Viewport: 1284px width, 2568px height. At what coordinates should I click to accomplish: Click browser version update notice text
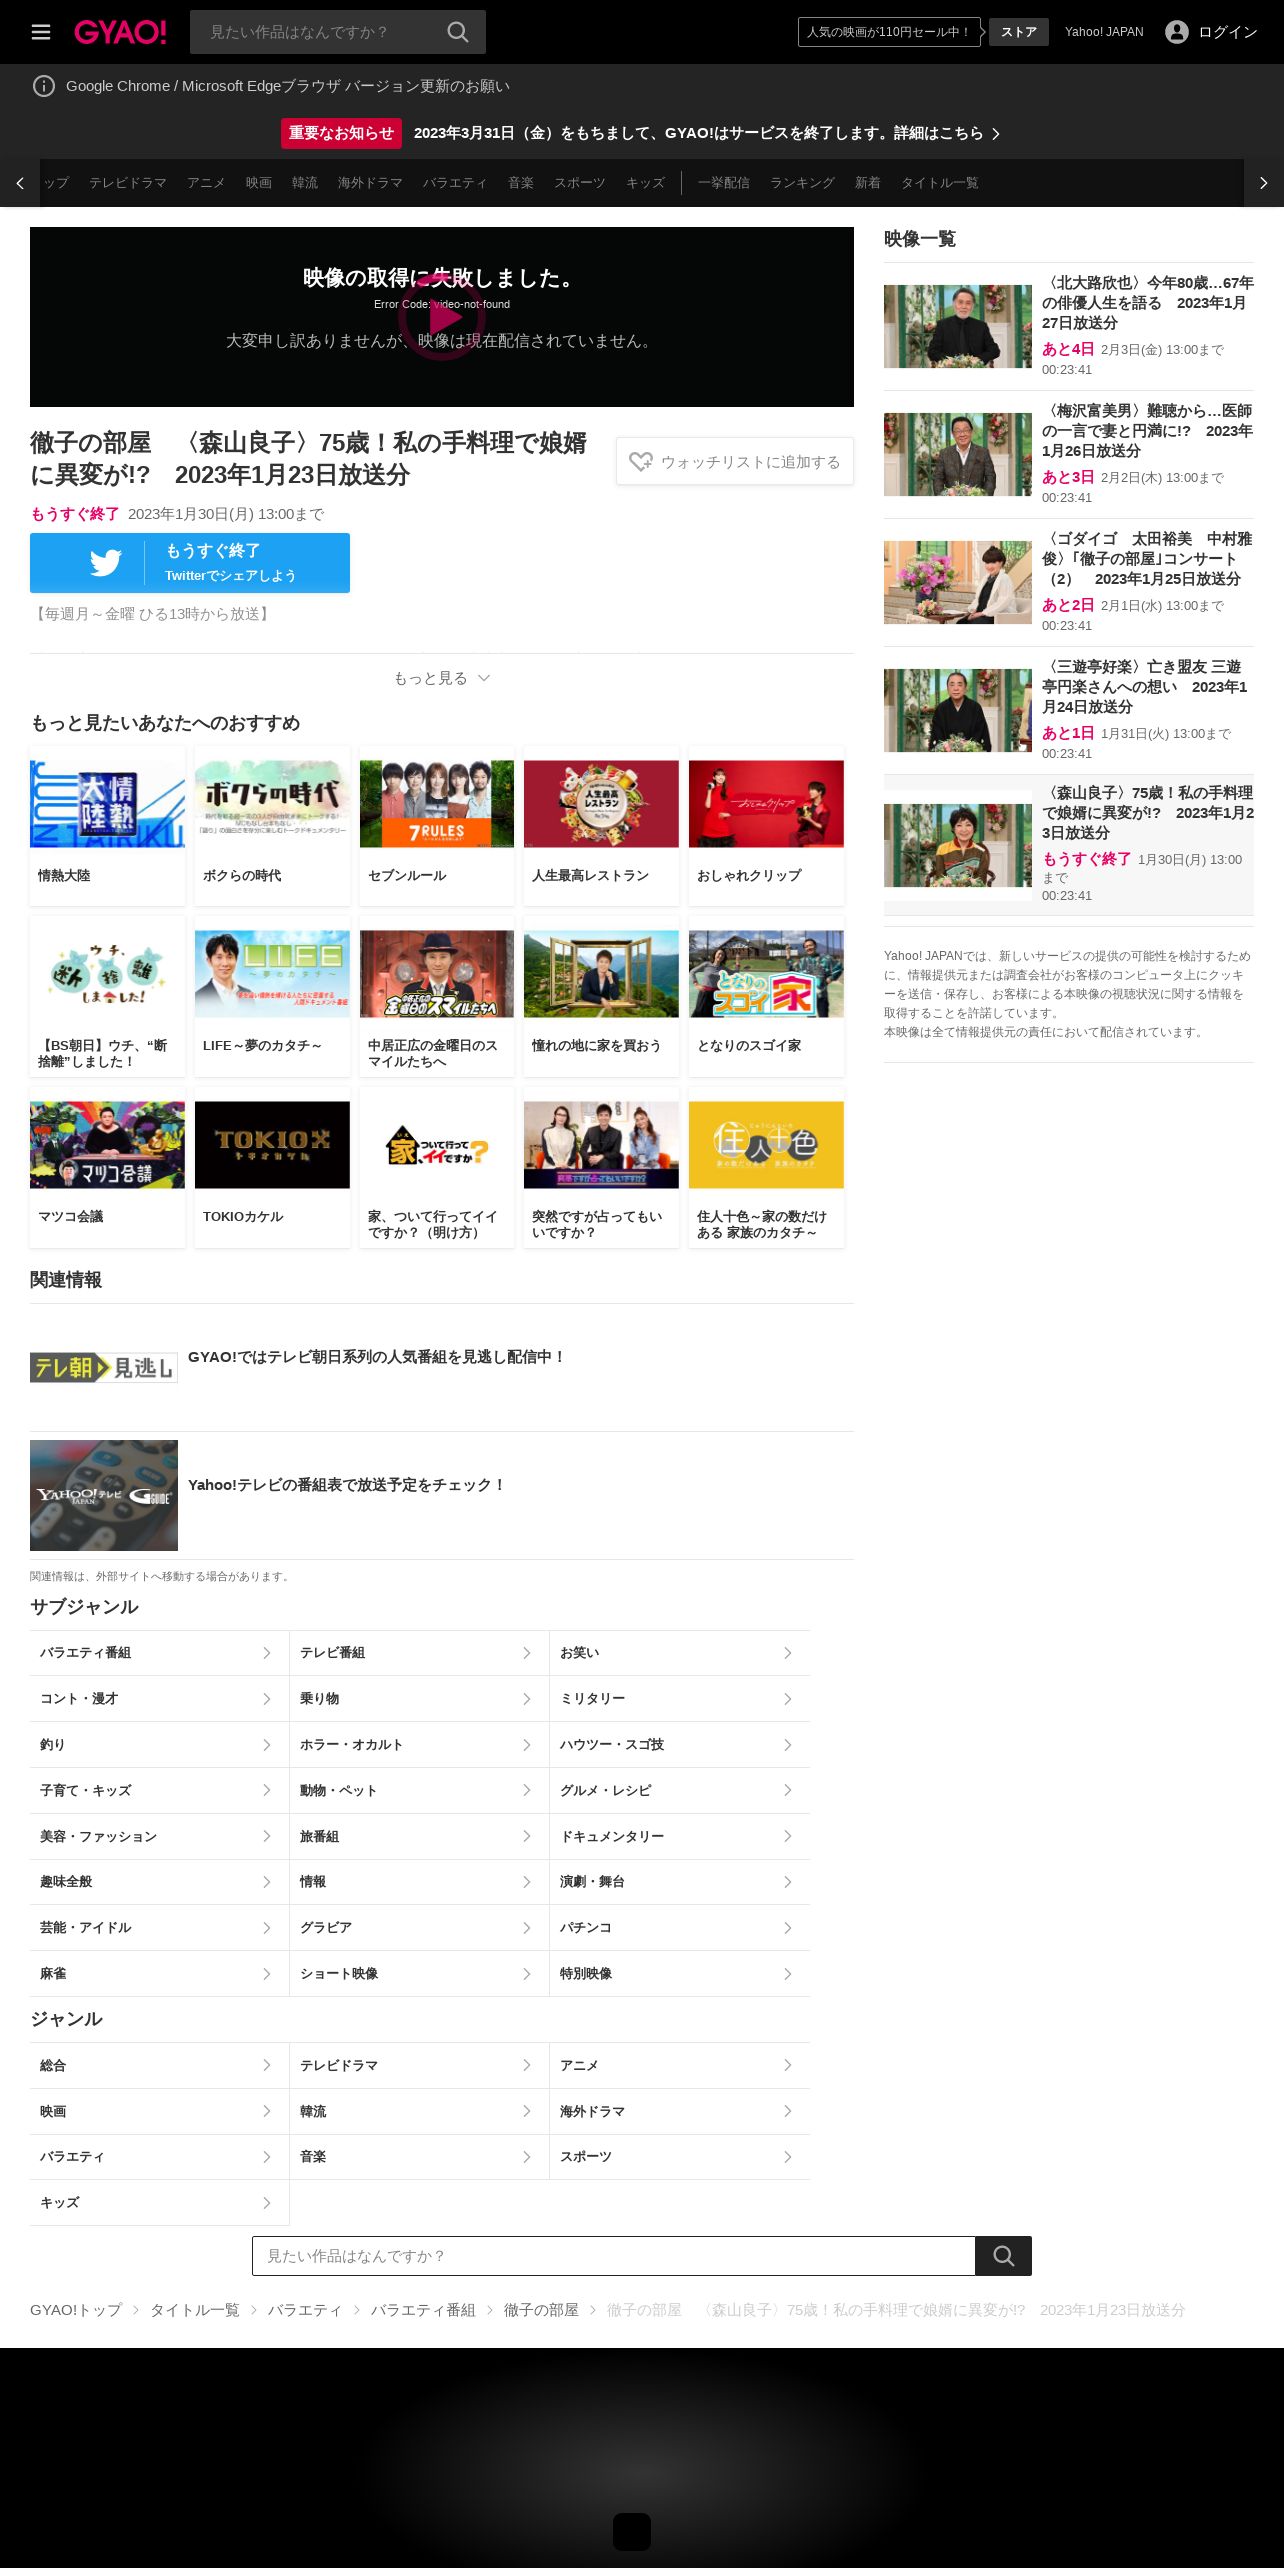(288, 86)
